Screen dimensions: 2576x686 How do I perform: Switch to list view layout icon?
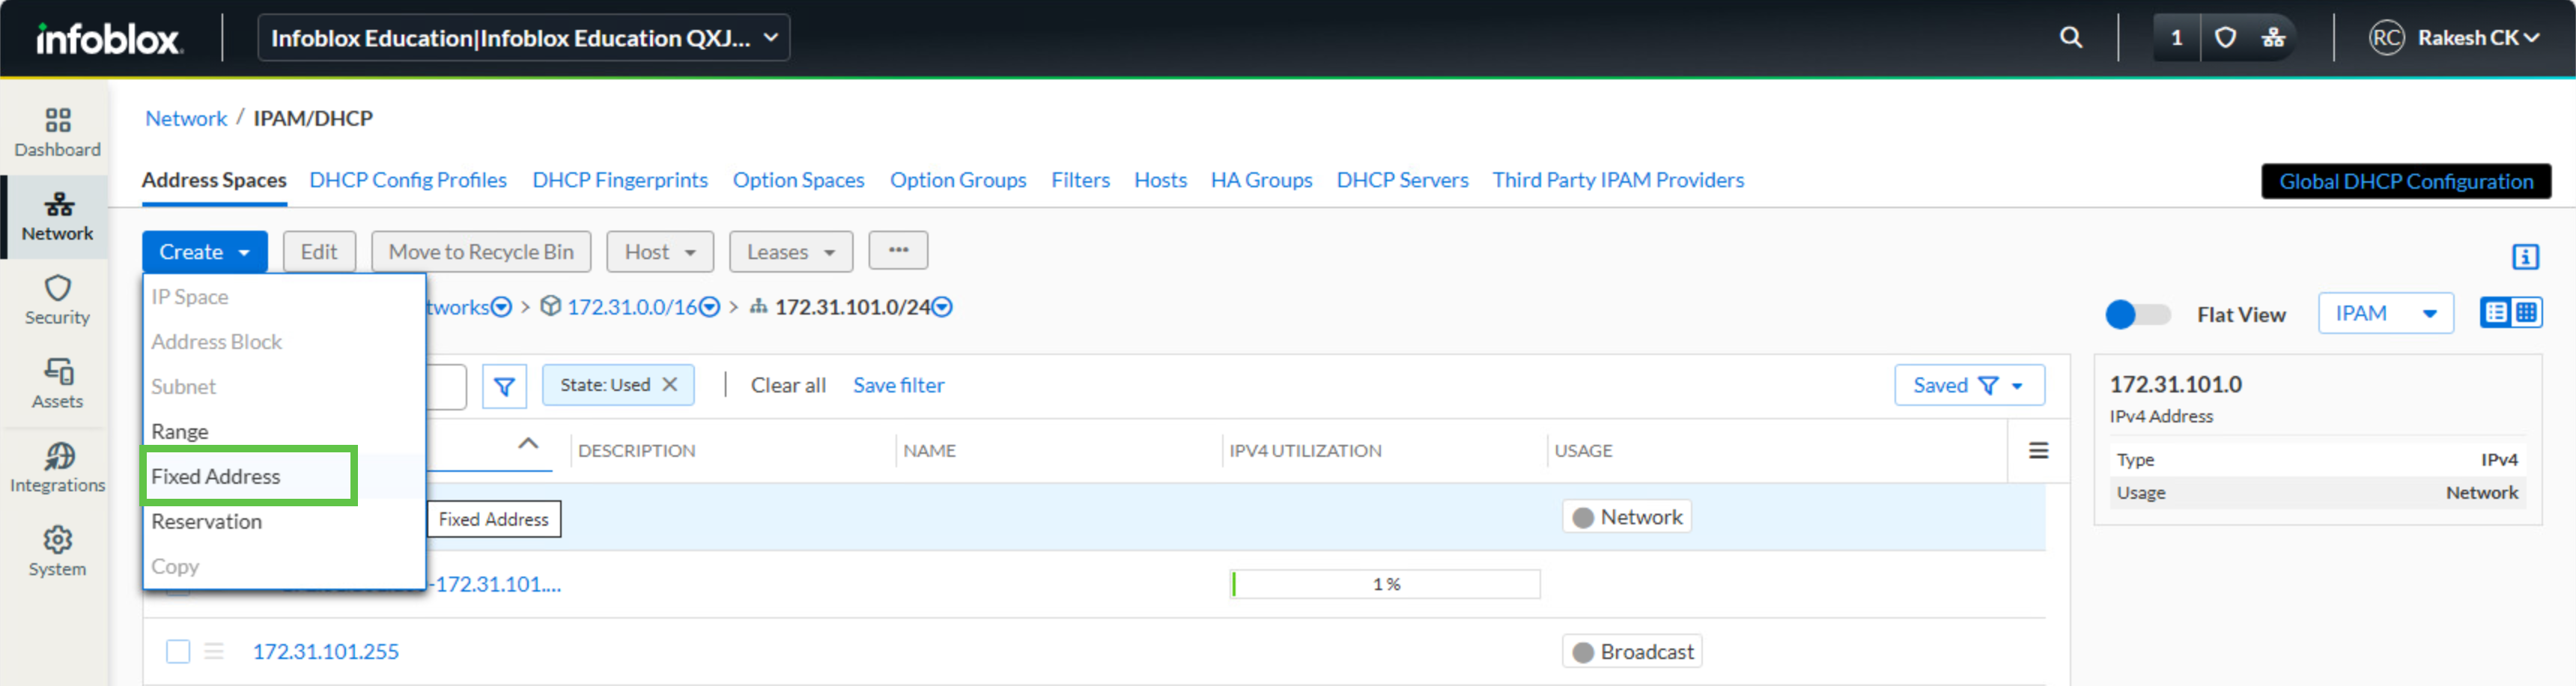[2497, 313]
